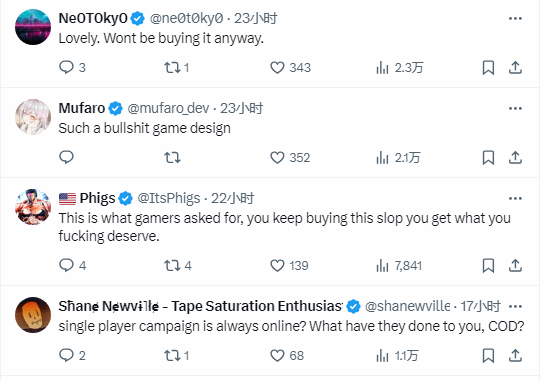Viewport: 542px width, 381px height.
Task: Click Shane Newville display name
Action: tap(200, 306)
